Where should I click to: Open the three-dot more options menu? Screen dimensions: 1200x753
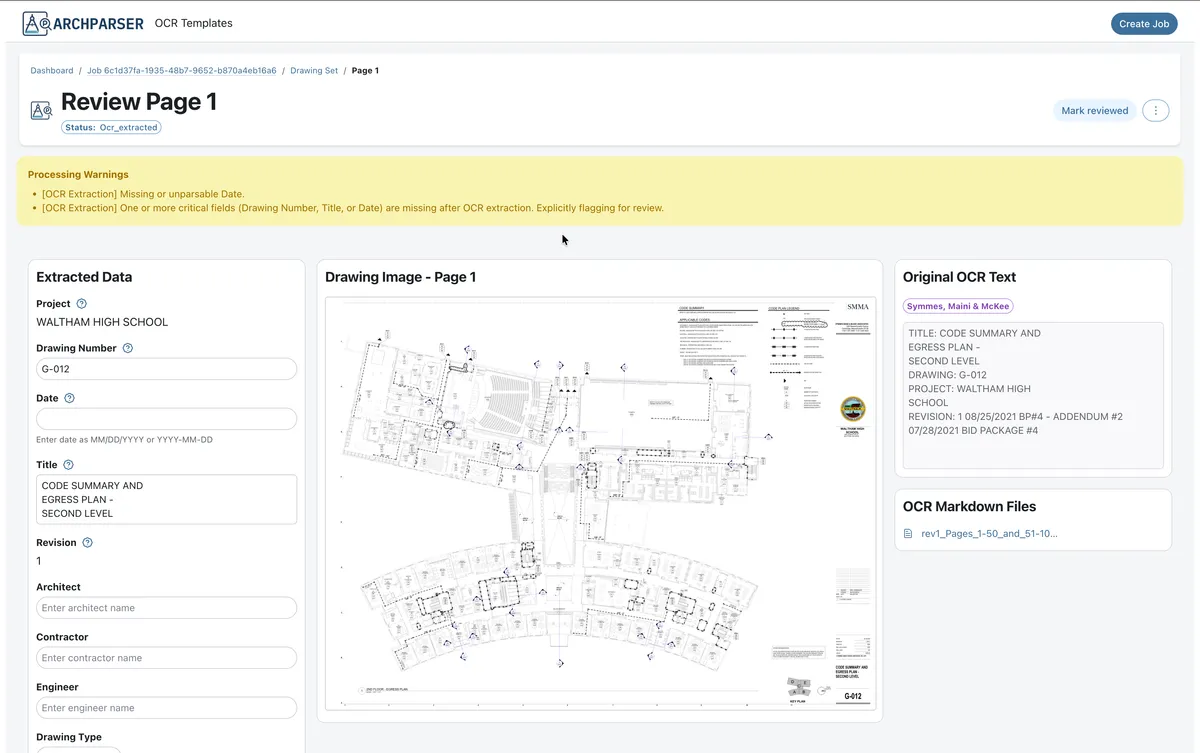[1156, 111]
